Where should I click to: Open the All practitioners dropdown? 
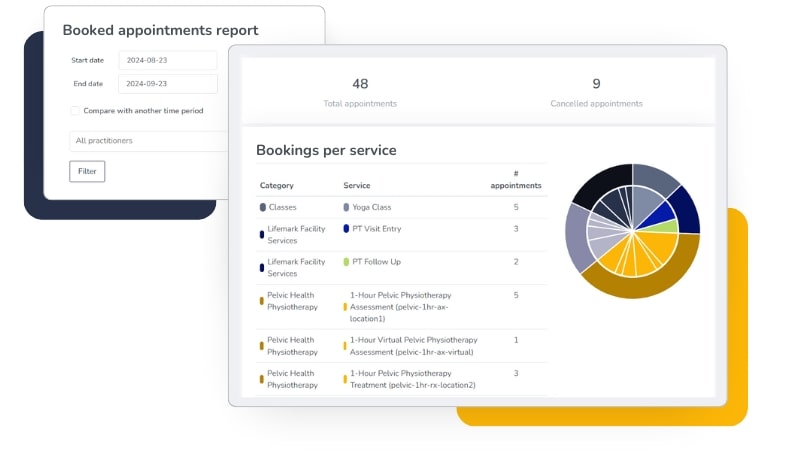[x=150, y=141]
